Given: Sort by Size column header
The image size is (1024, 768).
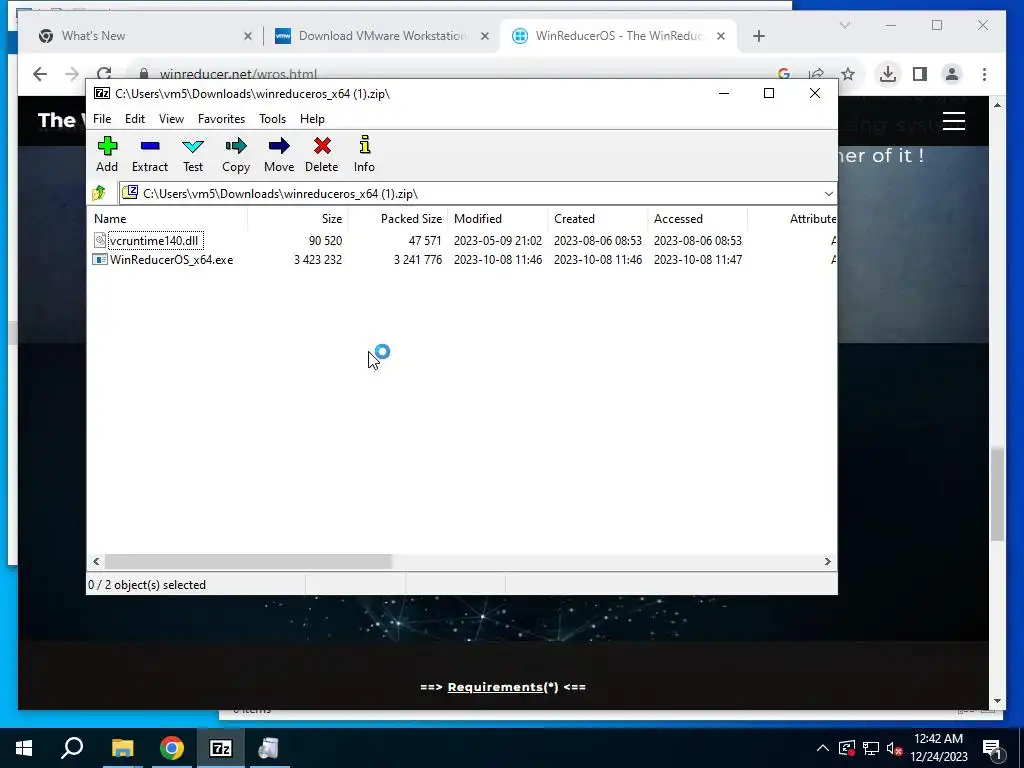Looking at the screenshot, I should [298, 219].
